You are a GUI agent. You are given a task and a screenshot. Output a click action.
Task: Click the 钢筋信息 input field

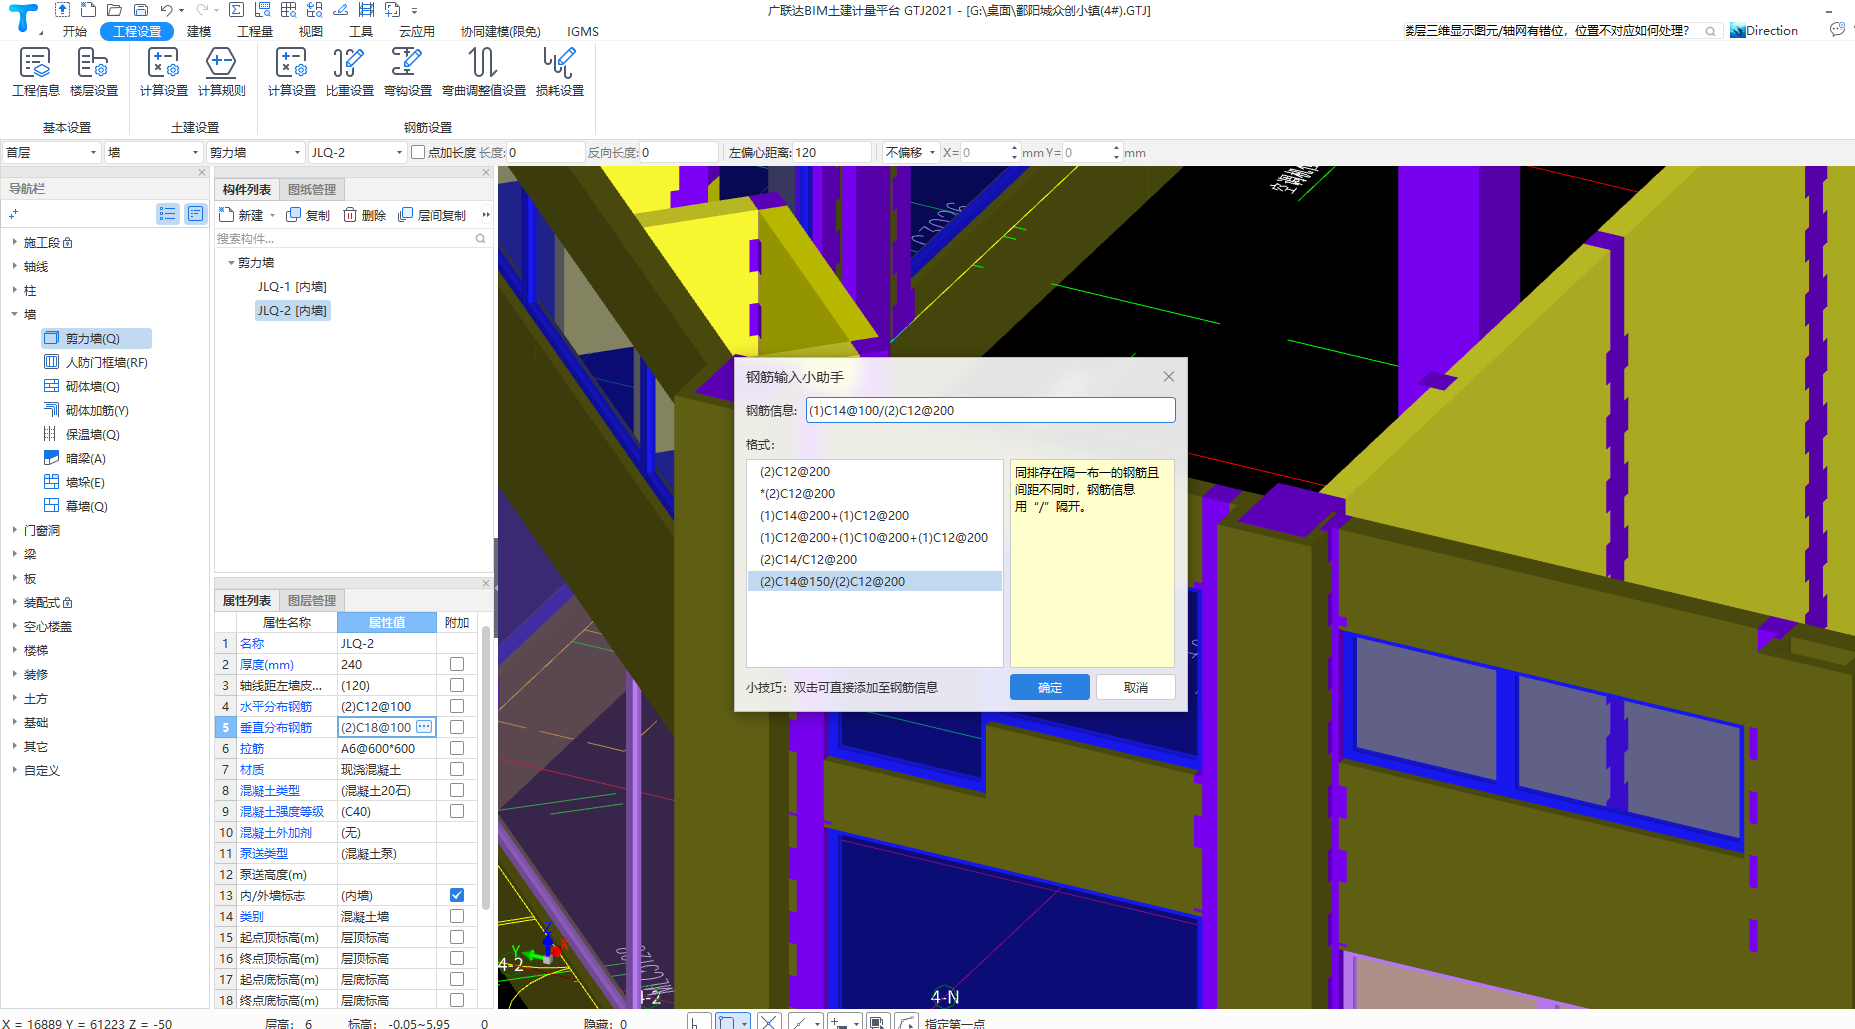point(990,410)
